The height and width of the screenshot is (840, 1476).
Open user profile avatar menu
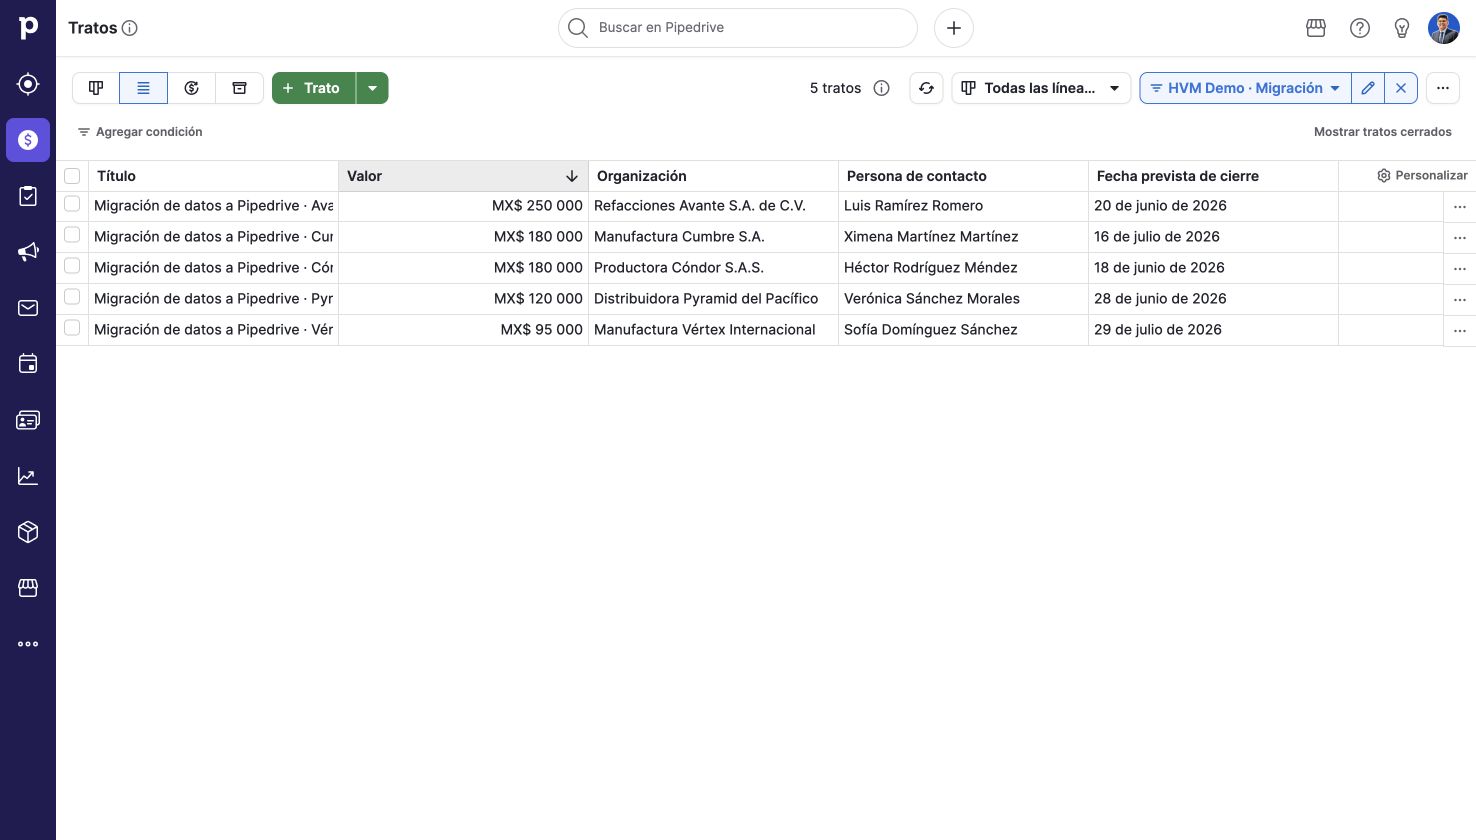[x=1444, y=28]
